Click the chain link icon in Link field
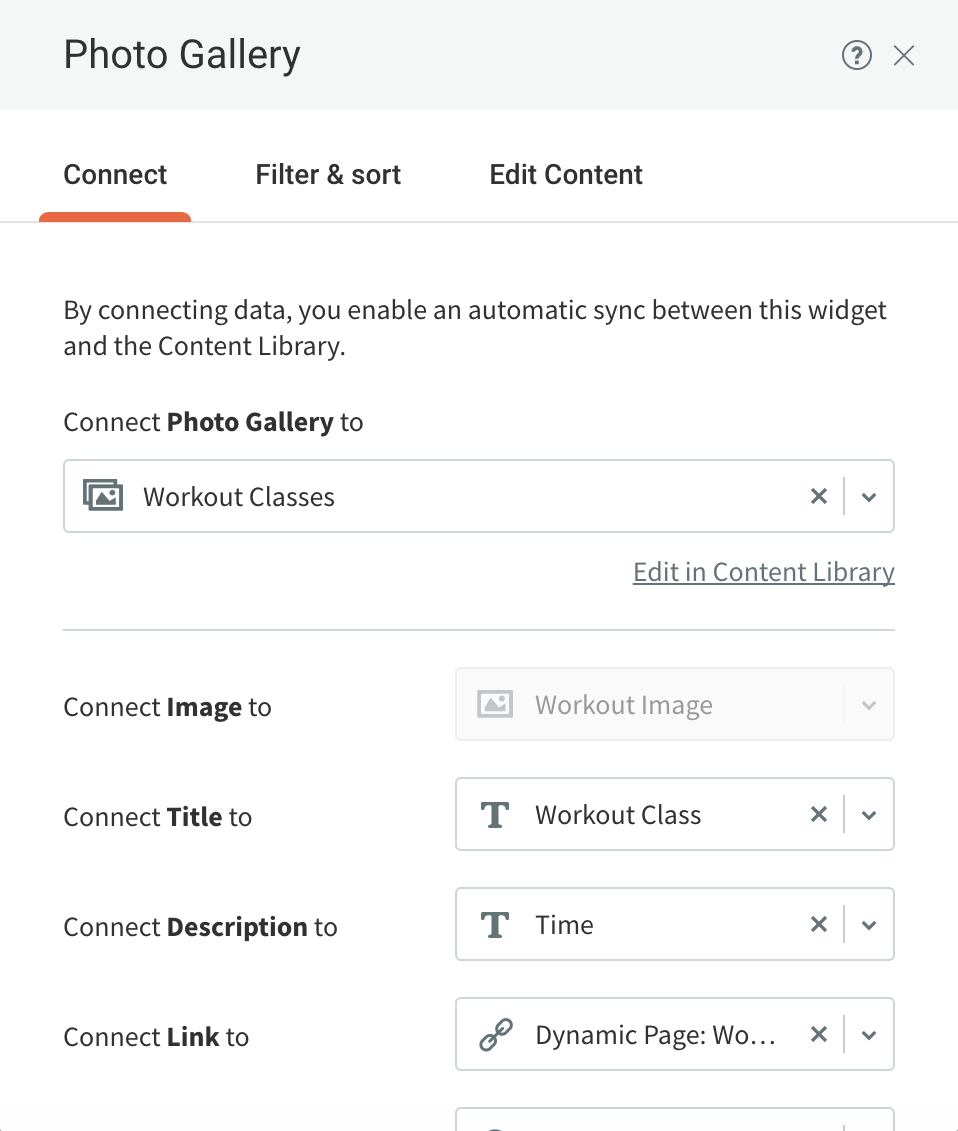This screenshot has height=1131, width=958. (x=496, y=1035)
